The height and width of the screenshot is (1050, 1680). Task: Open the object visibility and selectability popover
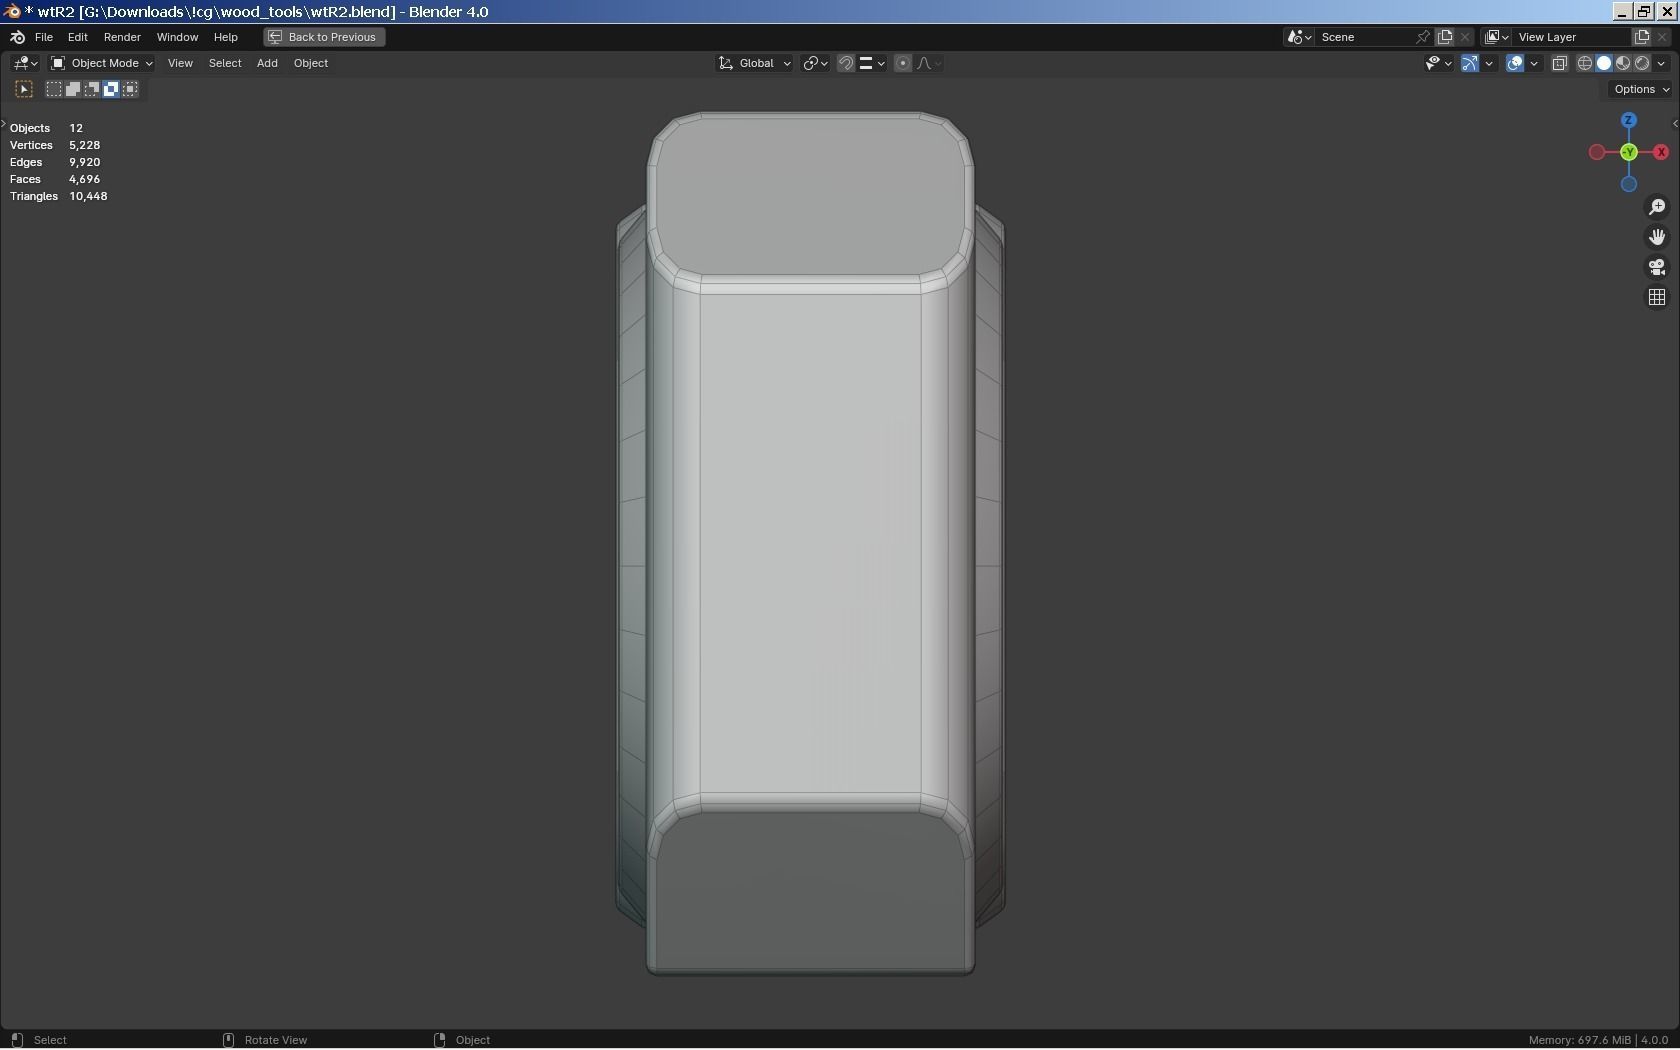[1438, 63]
